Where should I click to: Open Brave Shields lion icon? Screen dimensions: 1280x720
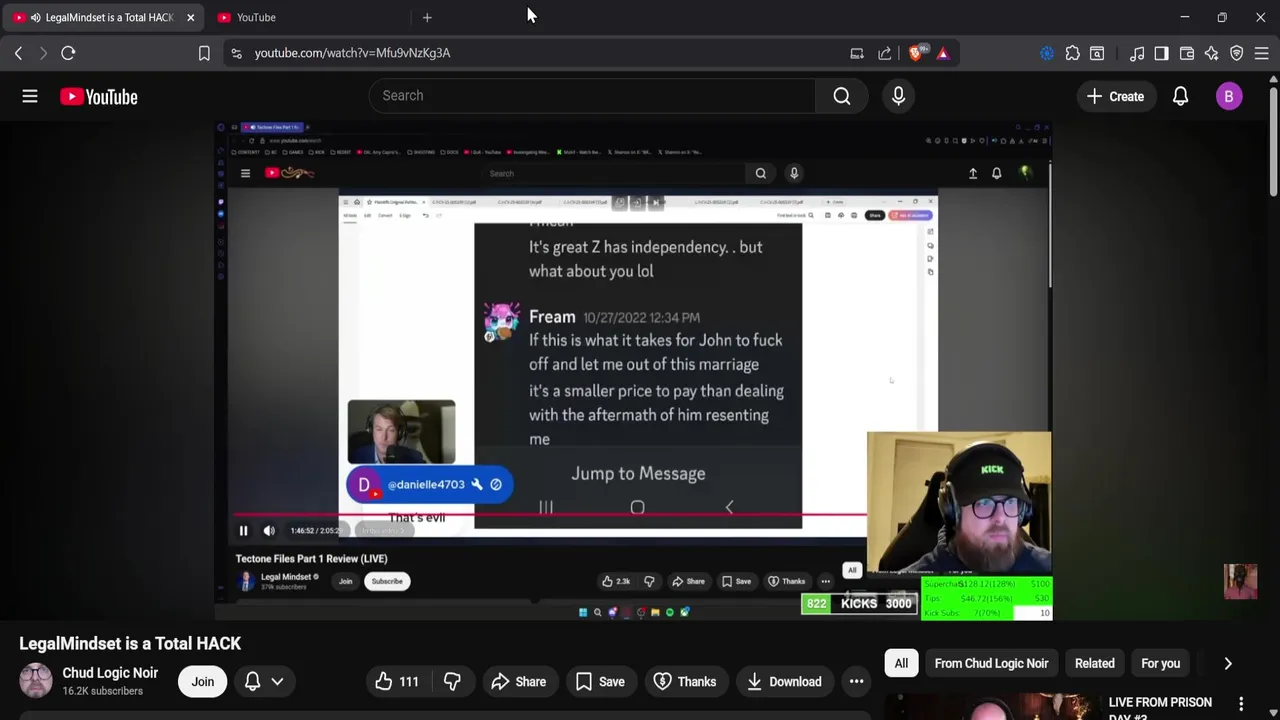click(916, 53)
